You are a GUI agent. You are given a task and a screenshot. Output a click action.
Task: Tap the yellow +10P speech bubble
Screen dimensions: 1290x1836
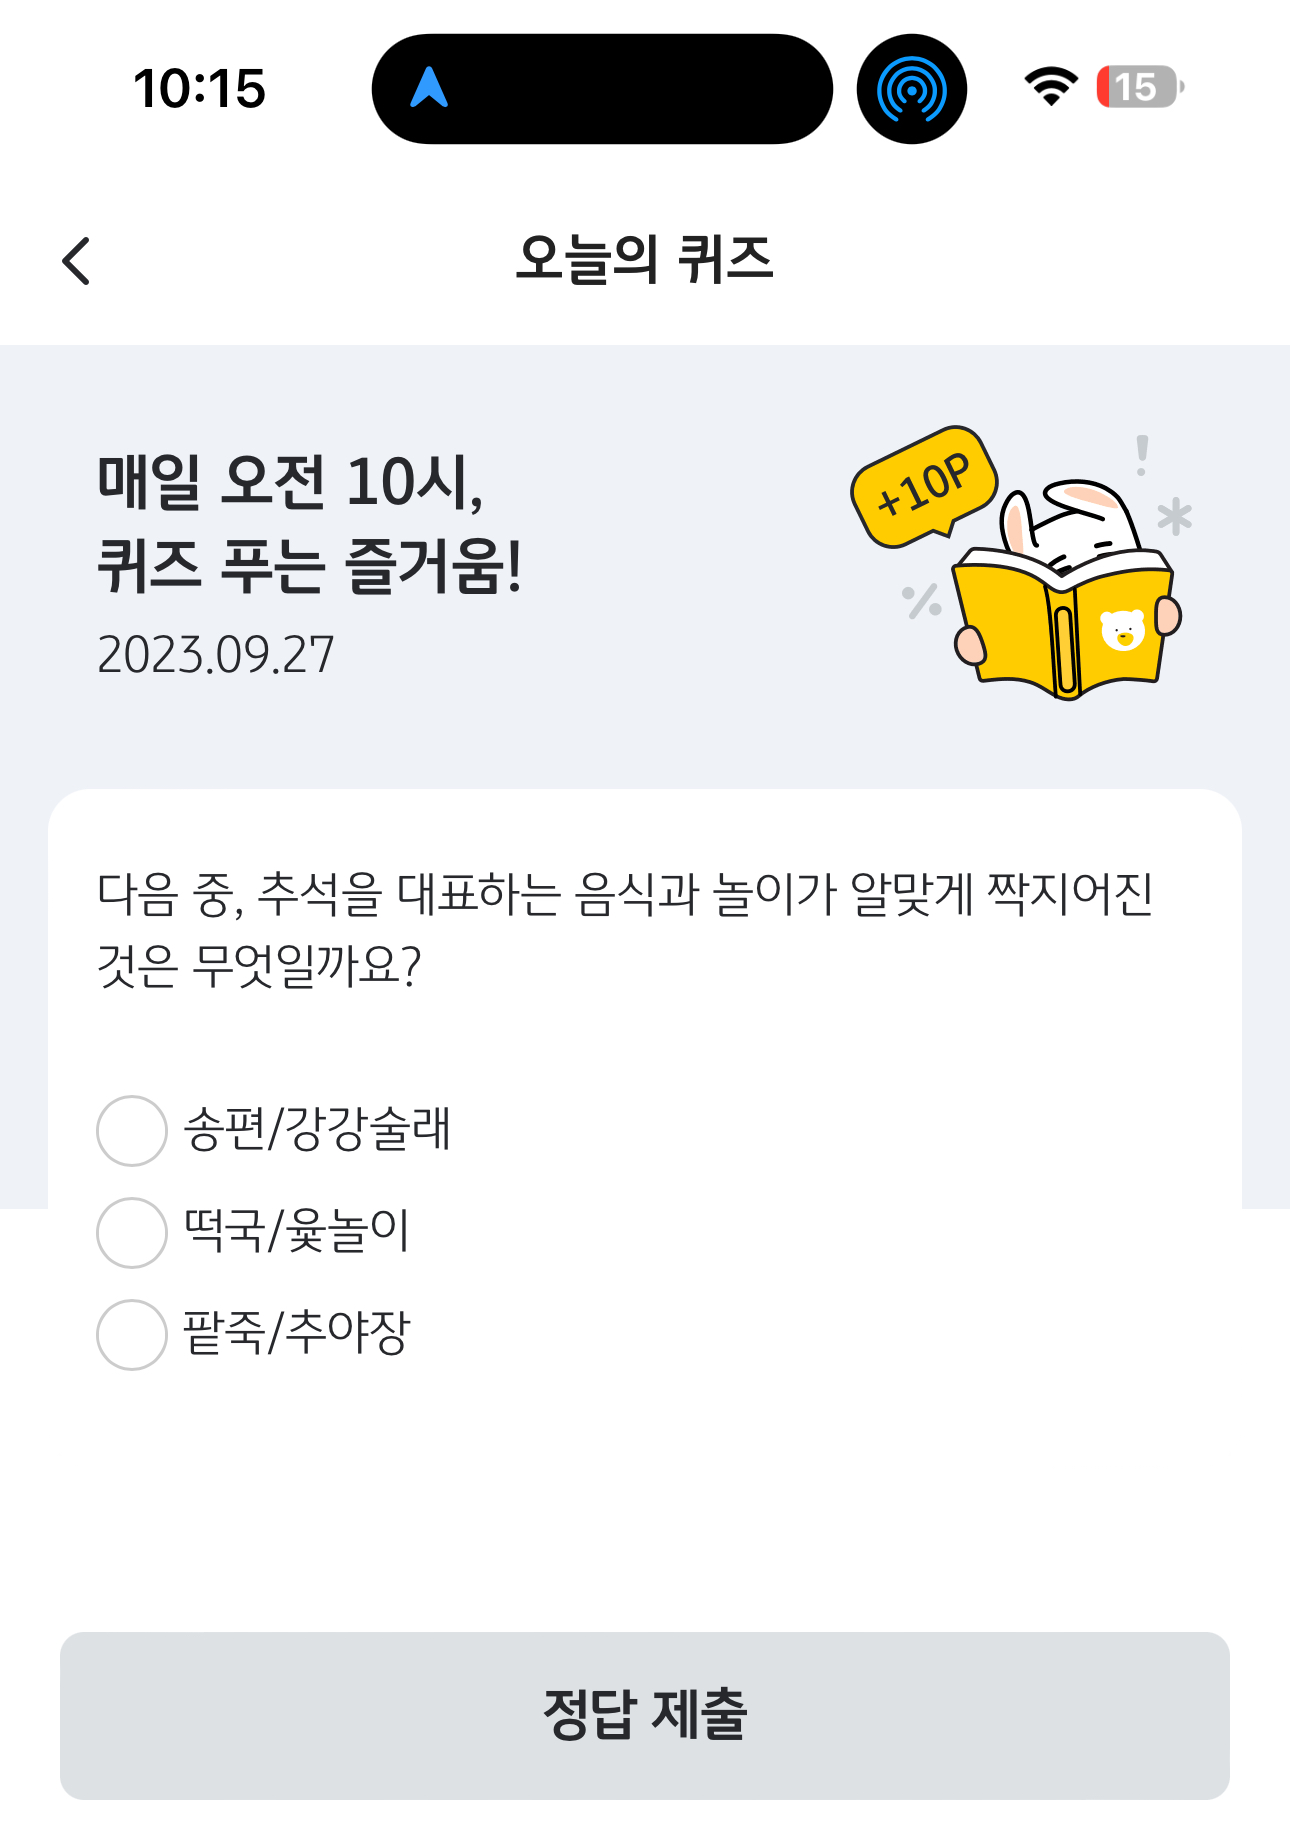pyautogui.click(x=925, y=487)
